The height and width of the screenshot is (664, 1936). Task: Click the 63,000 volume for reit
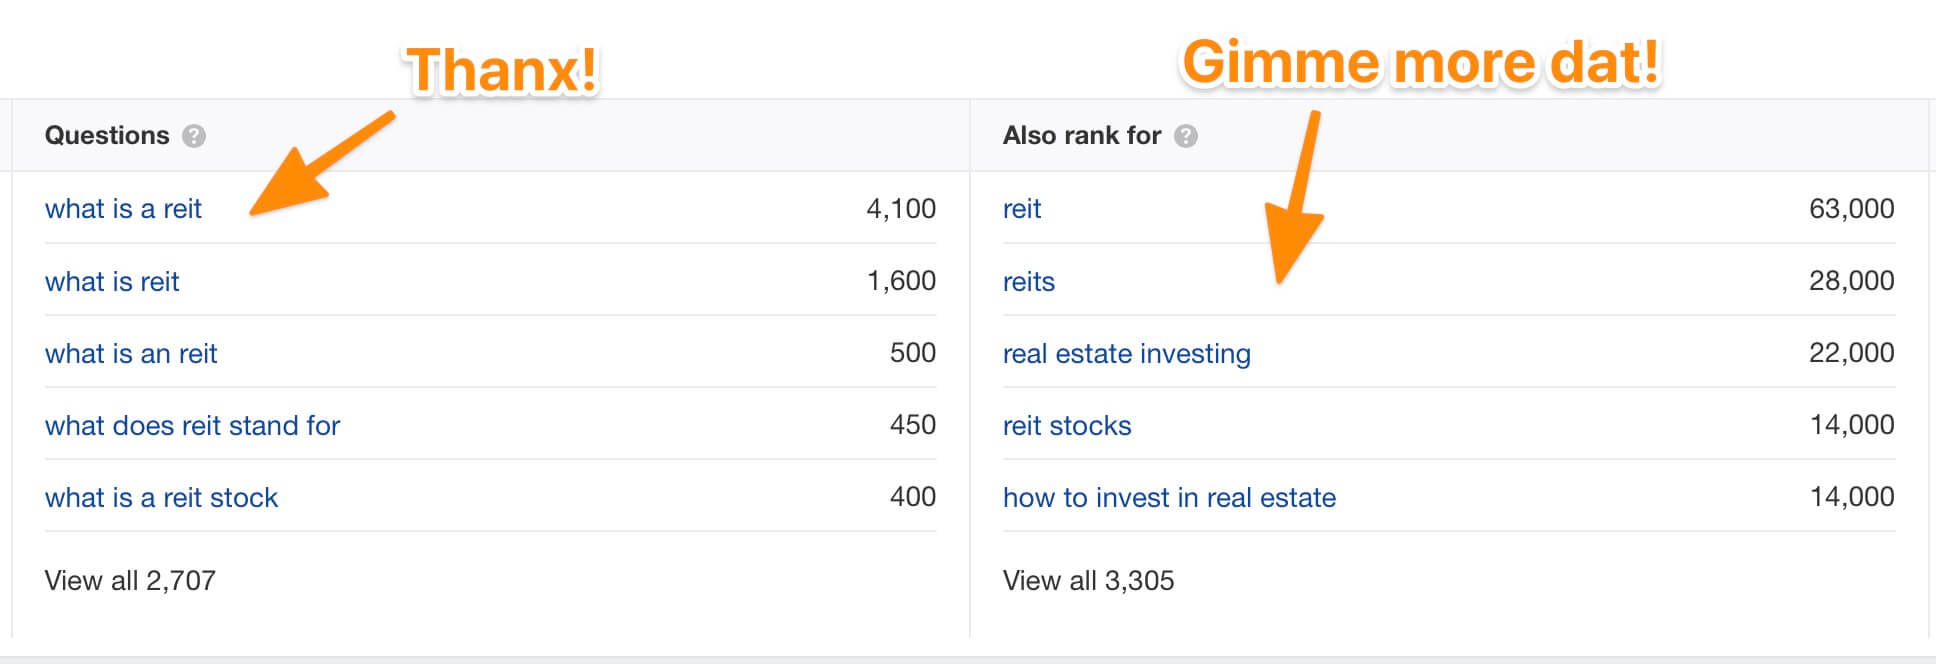[x=1851, y=209]
